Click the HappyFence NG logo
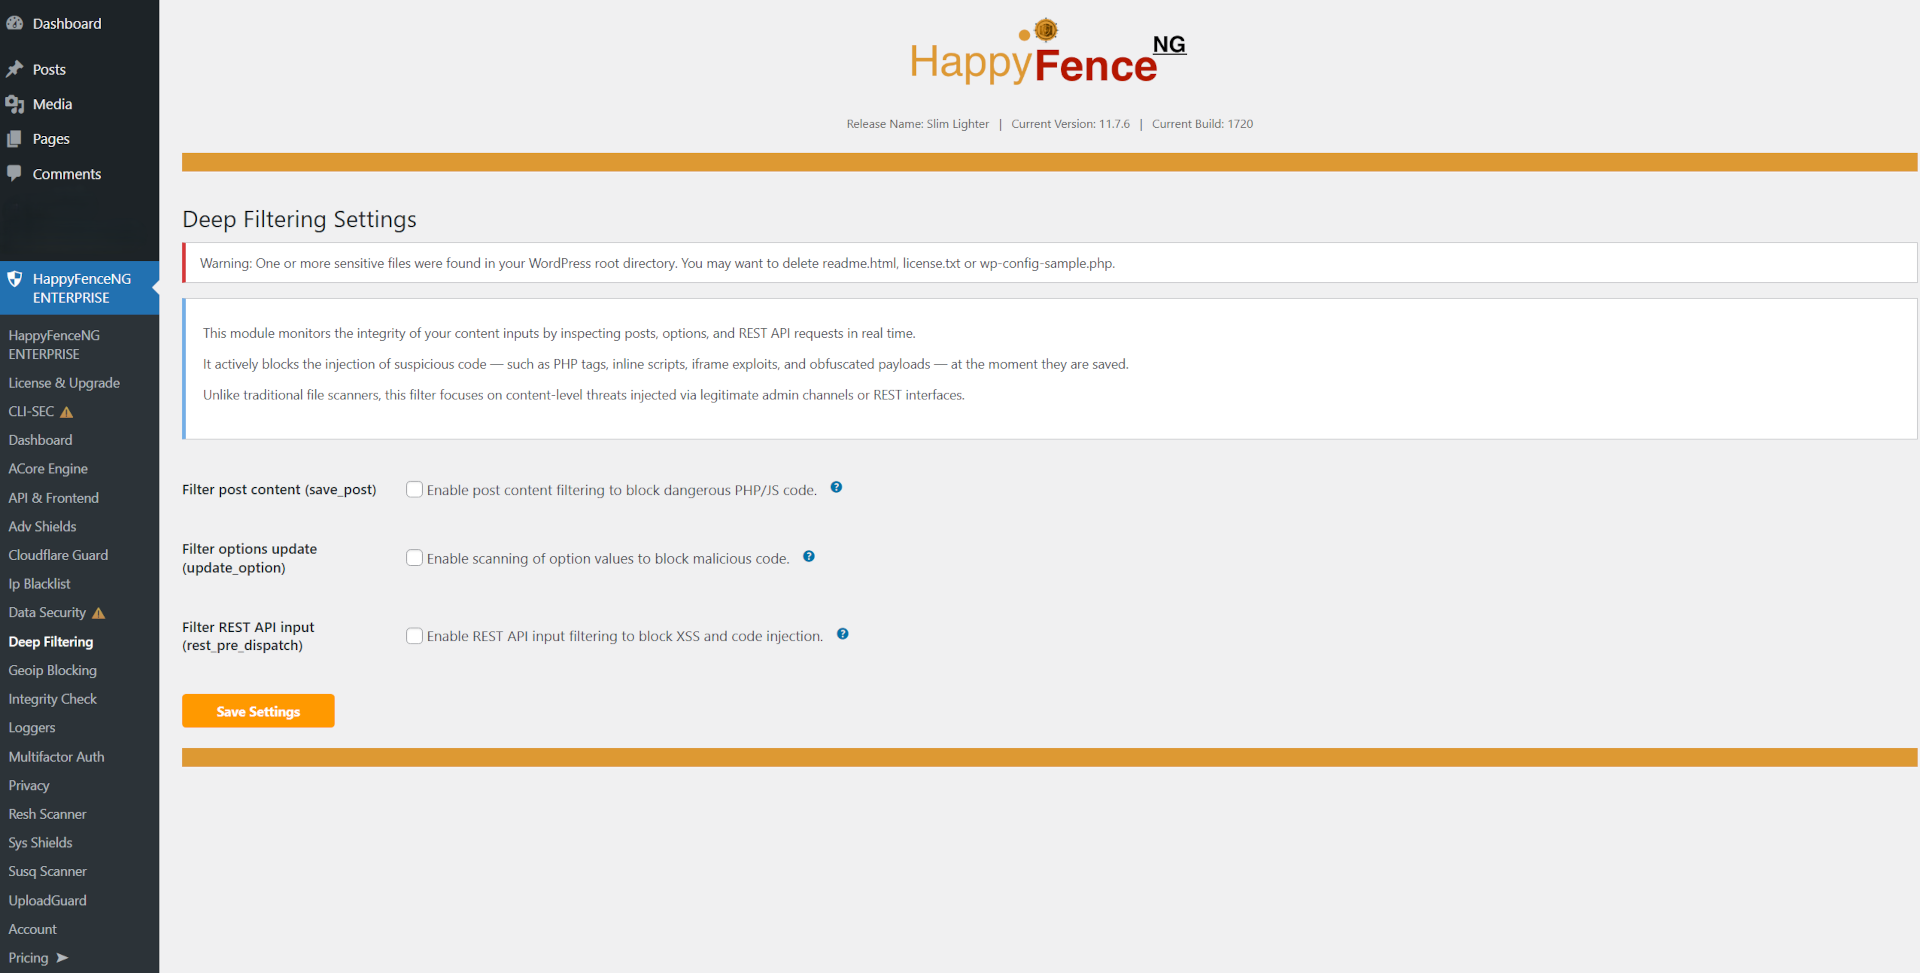Screen dimensions: 1920x973 (1048, 53)
